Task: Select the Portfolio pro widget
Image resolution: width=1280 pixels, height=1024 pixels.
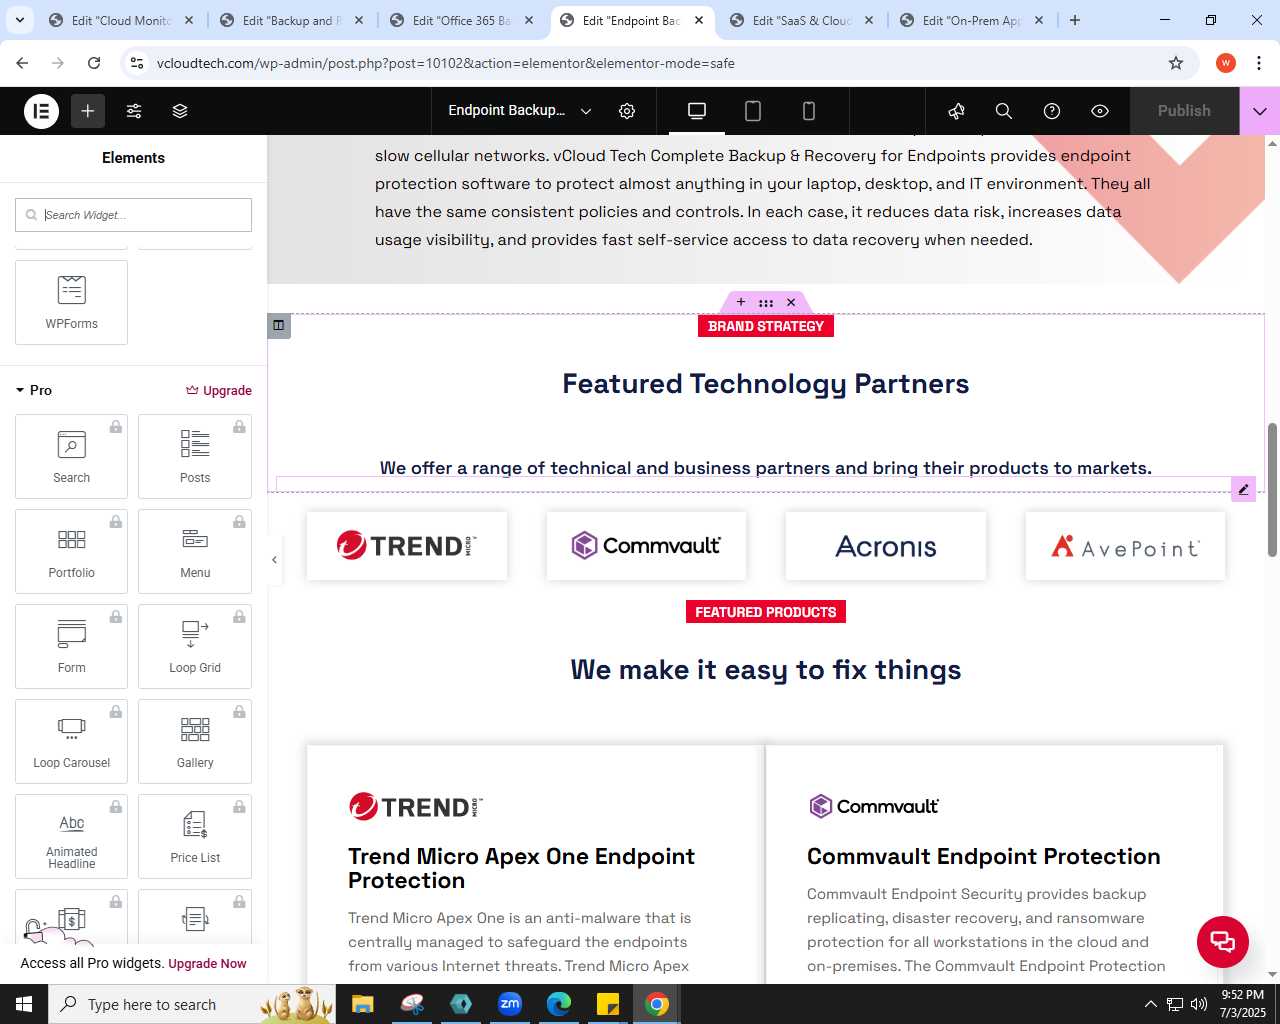Action: pos(72,551)
